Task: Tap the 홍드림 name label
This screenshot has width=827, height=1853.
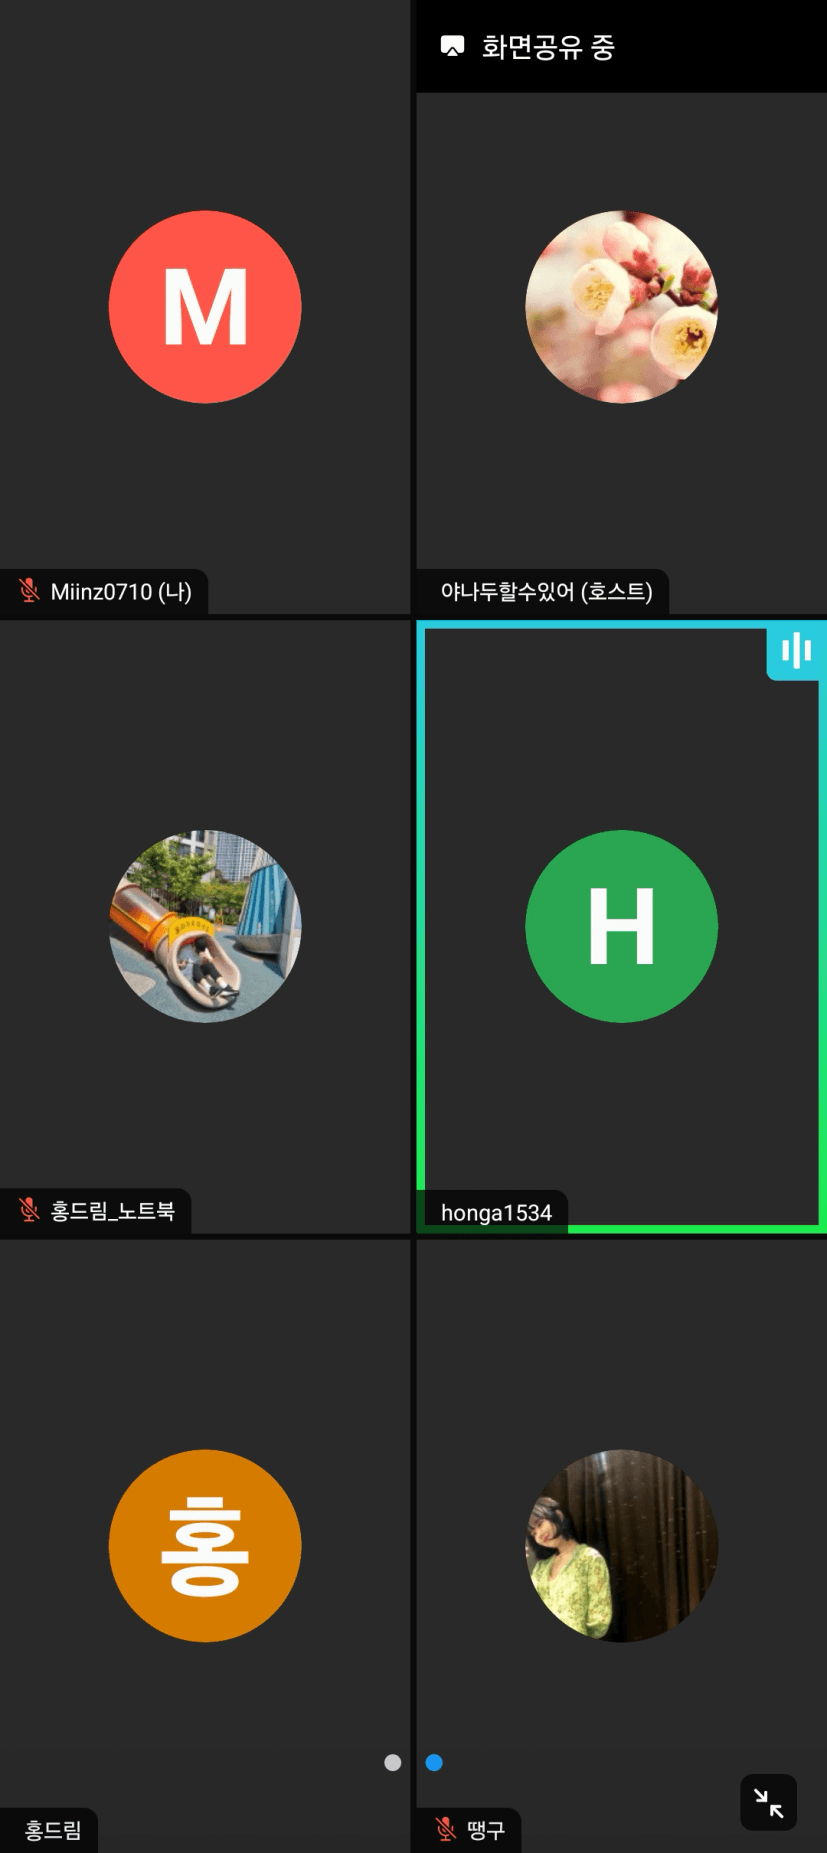Action: click(52, 1831)
